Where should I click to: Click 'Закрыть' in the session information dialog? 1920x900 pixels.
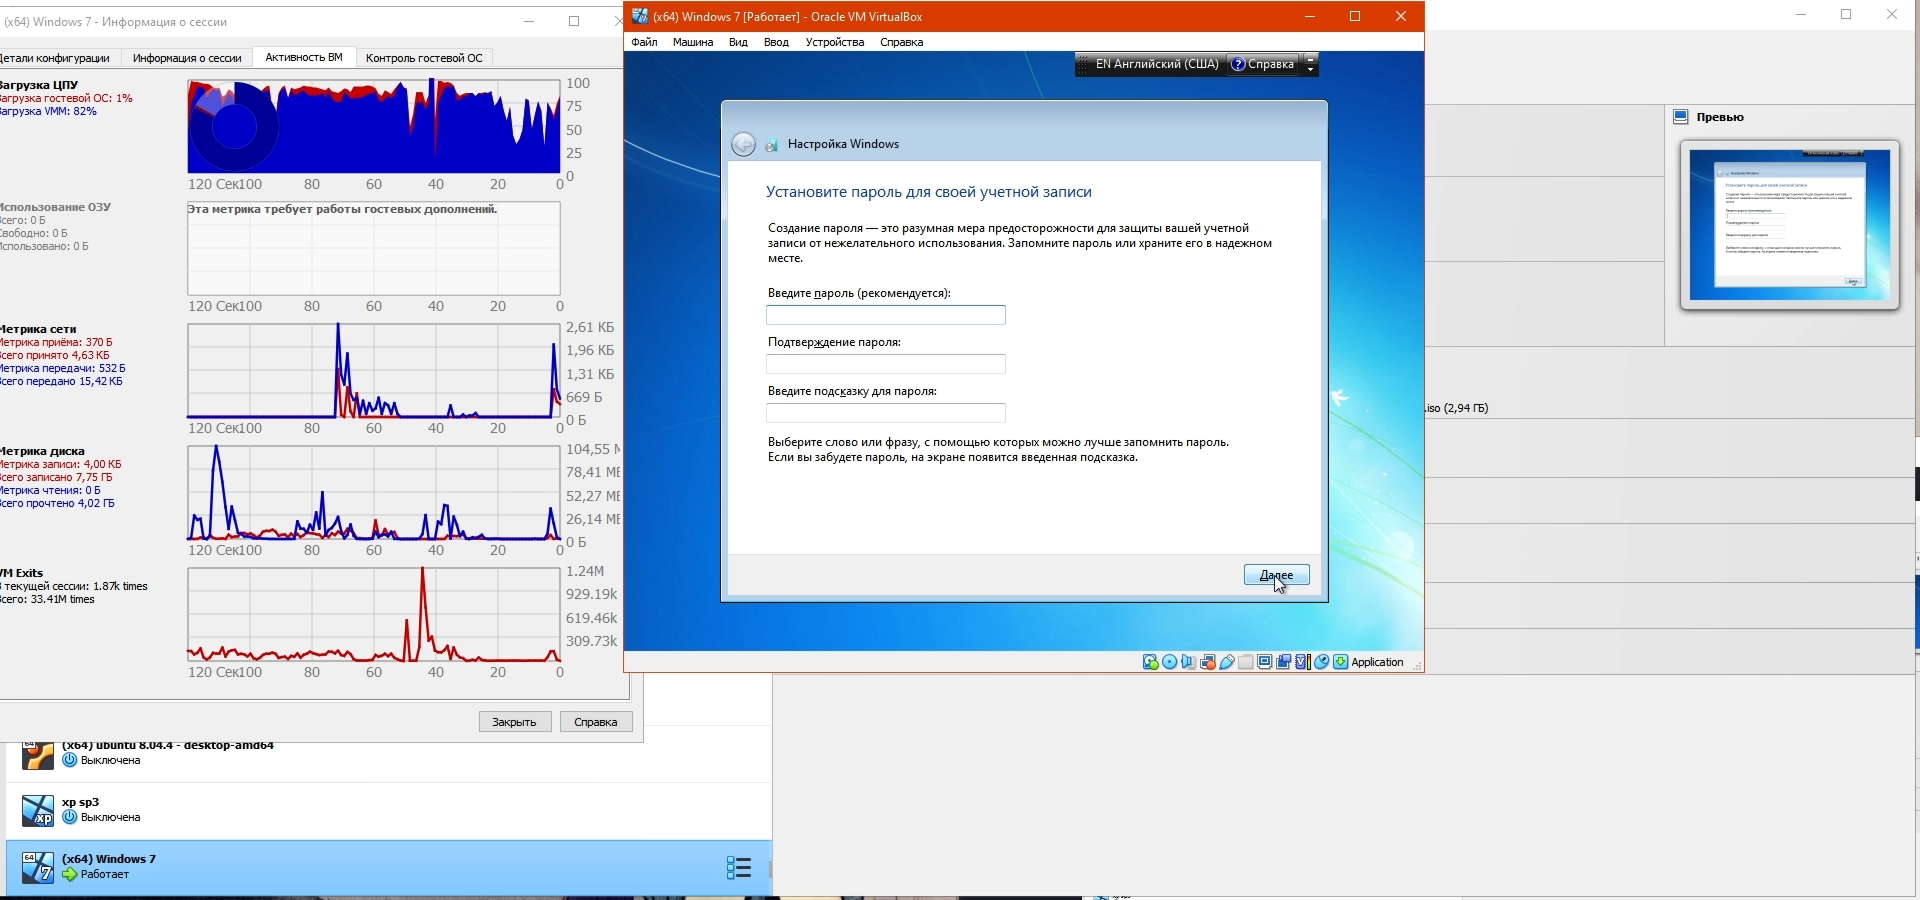[515, 722]
